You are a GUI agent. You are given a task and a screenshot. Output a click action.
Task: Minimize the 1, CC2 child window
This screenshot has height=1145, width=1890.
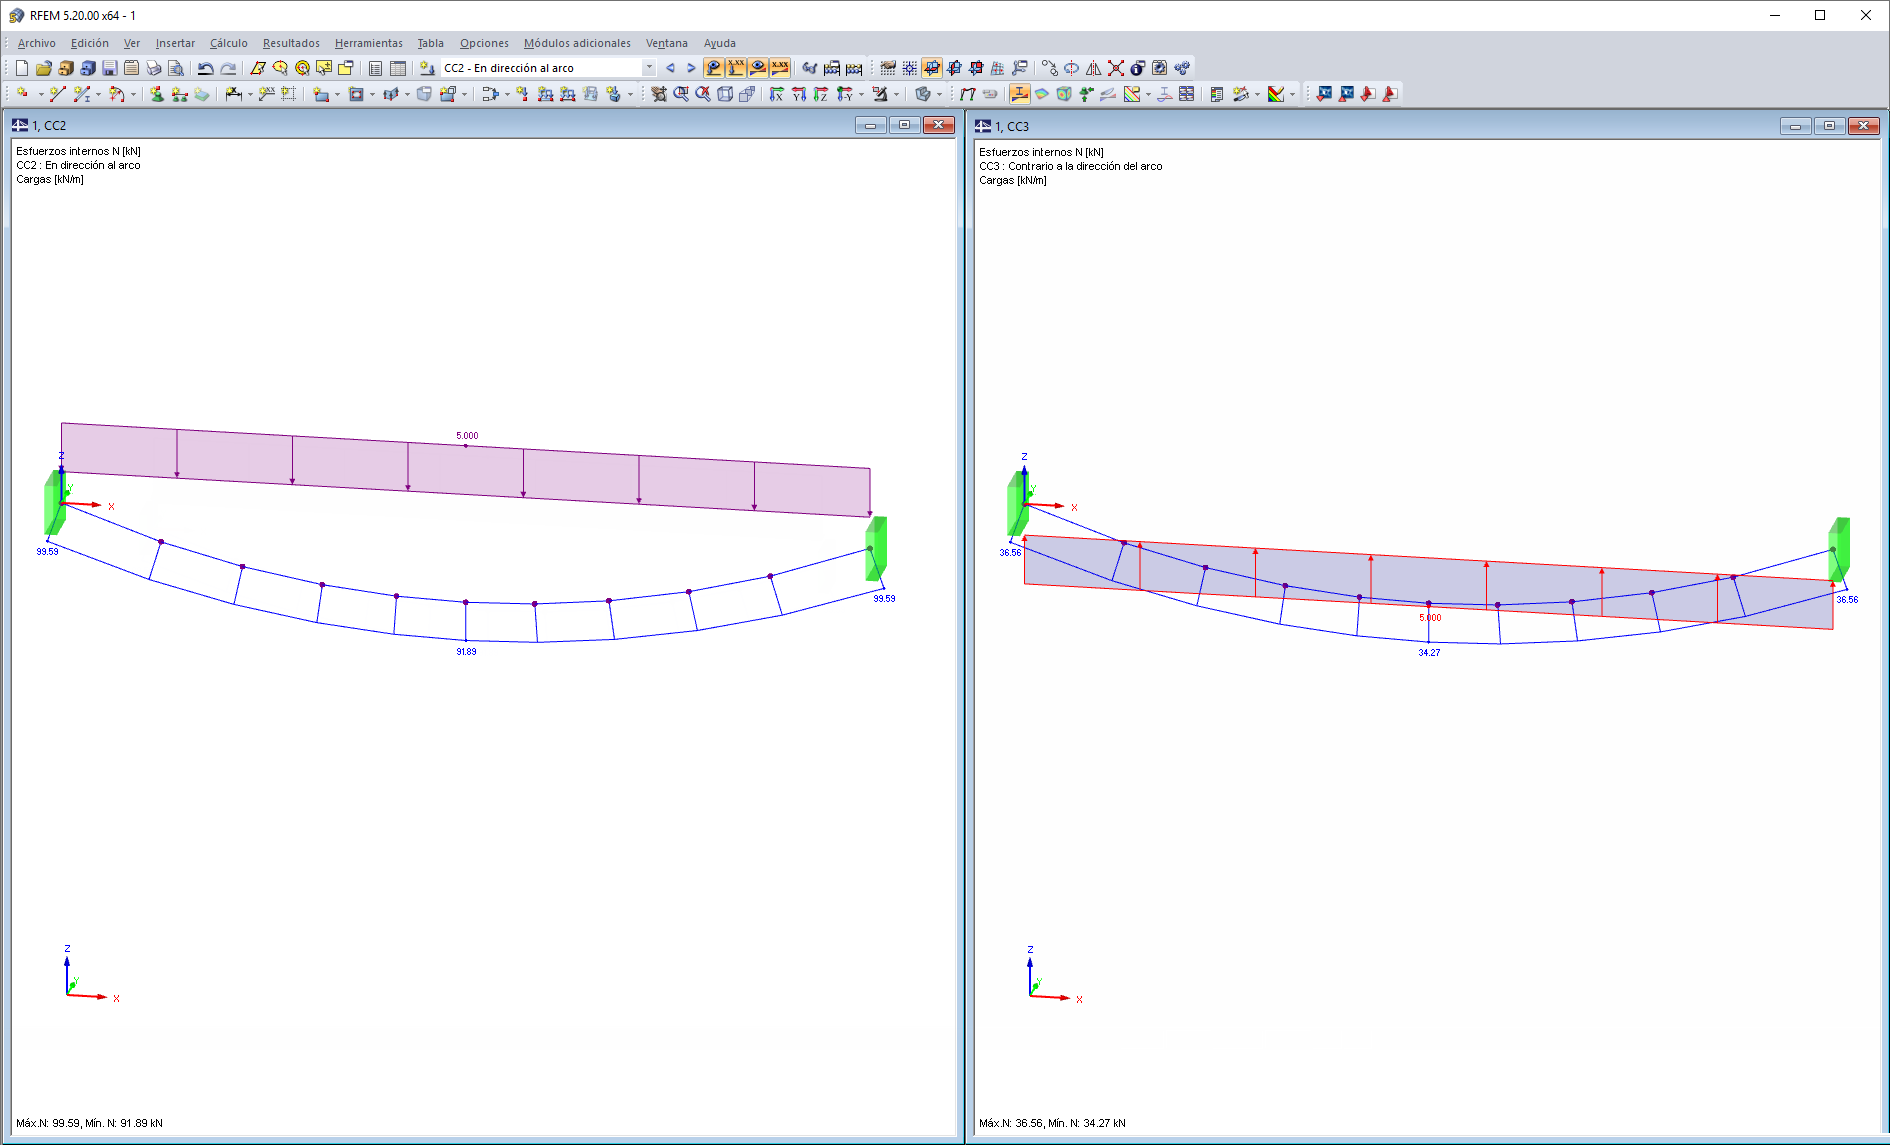point(870,125)
